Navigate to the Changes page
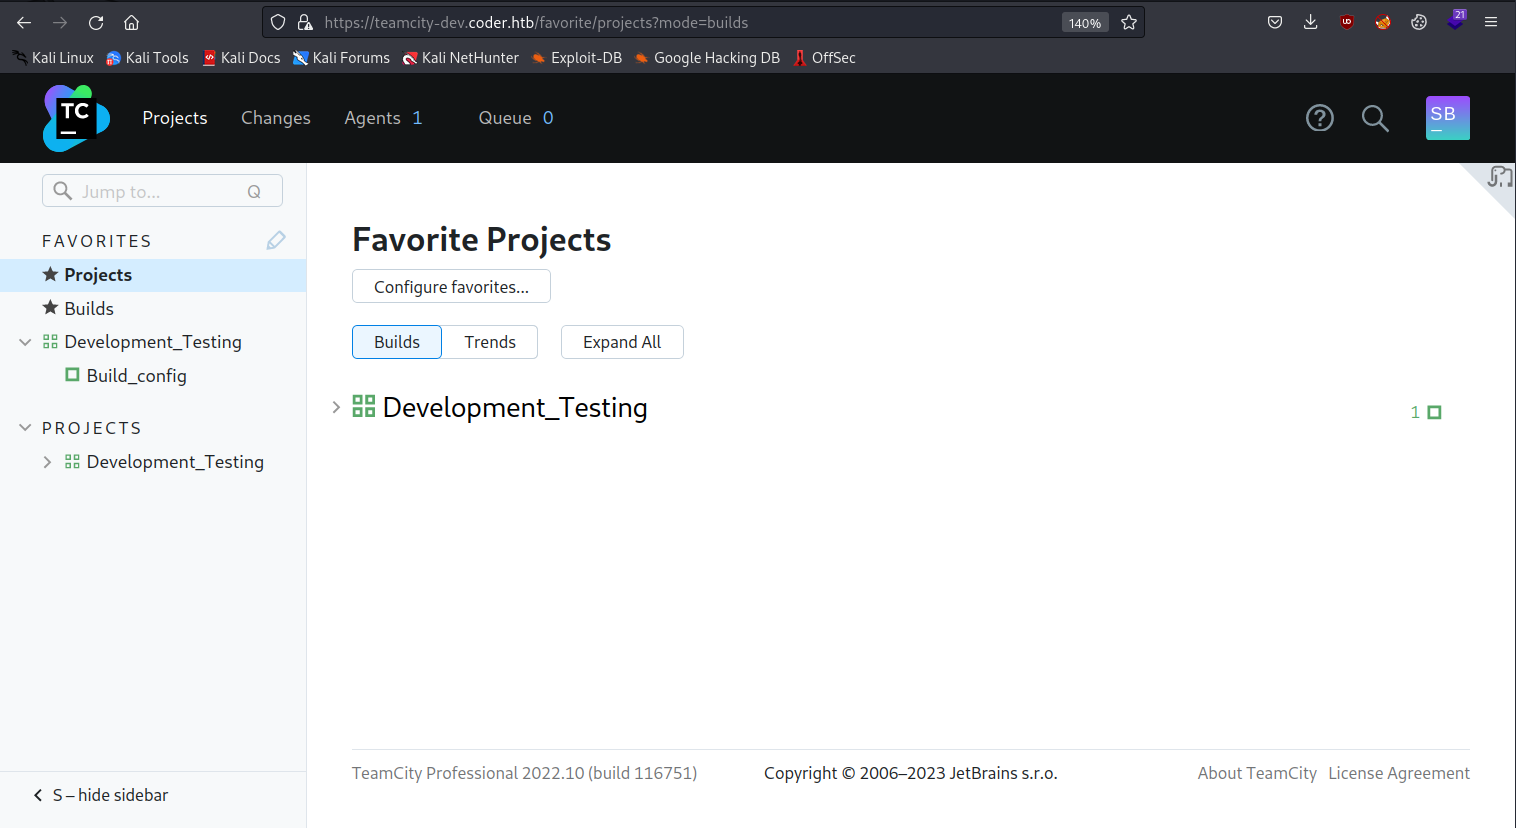Image resolution: width=1516 pixels, height=828 pixels. 275,117
